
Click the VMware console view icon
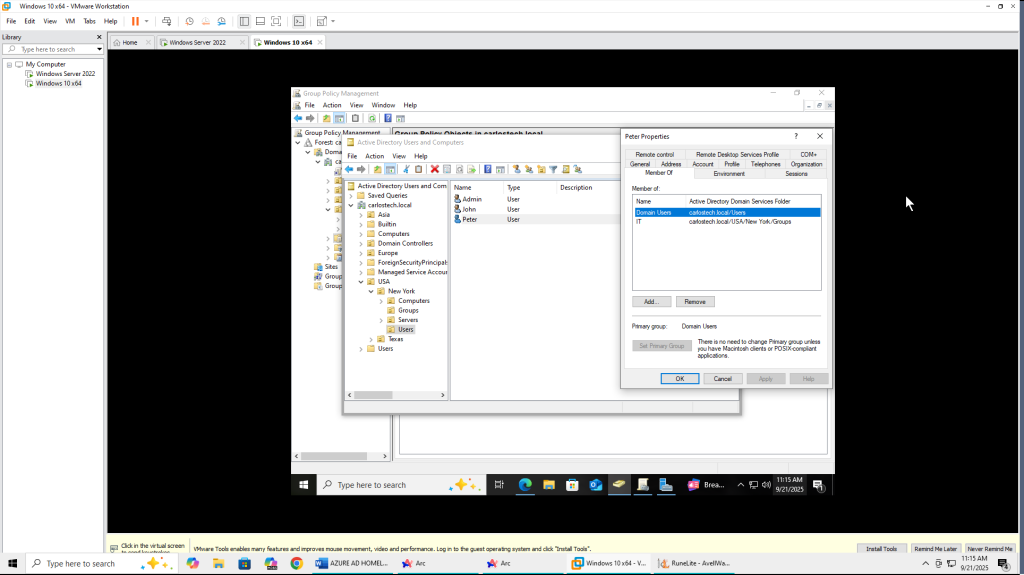[298, 21]
